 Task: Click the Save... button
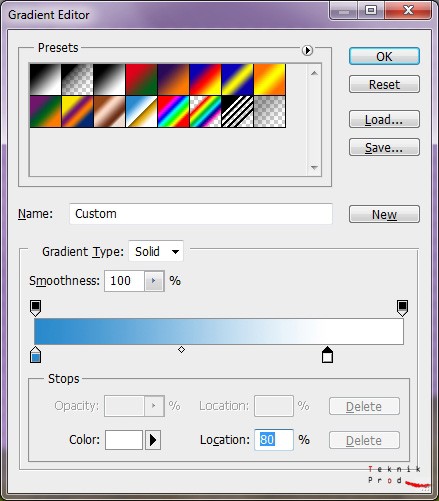(384, 147)
